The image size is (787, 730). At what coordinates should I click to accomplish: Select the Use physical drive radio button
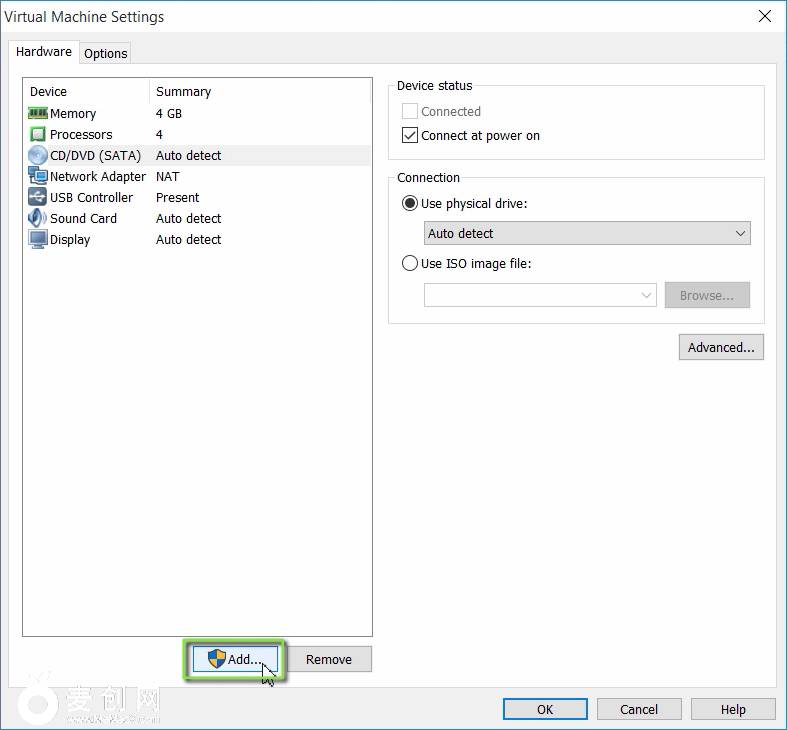[410, 204]
